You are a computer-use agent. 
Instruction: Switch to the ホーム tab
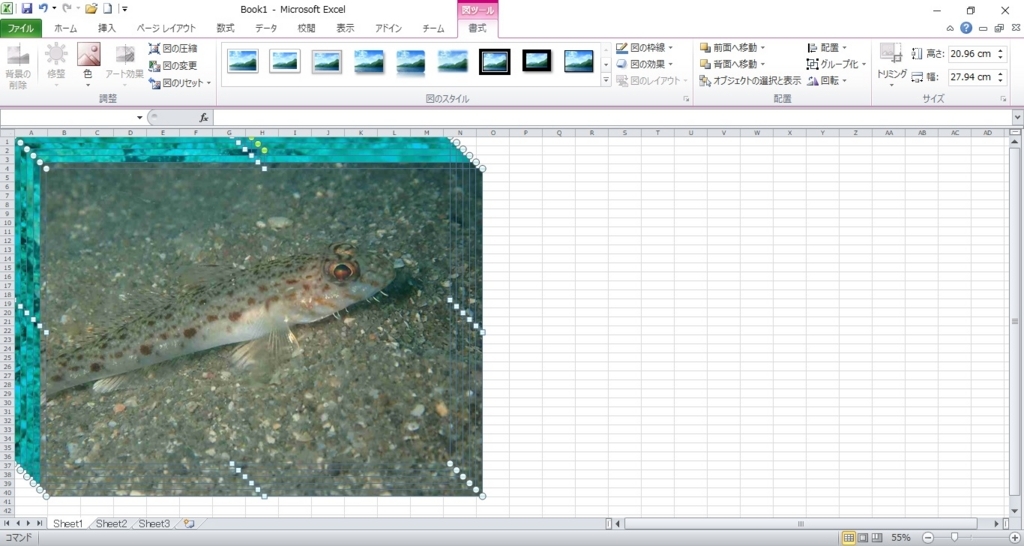[65, 28]
